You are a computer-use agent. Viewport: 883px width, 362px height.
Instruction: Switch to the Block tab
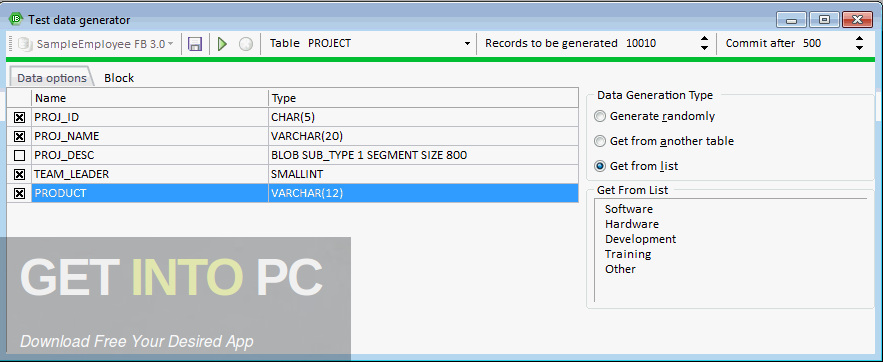[119, 78]
